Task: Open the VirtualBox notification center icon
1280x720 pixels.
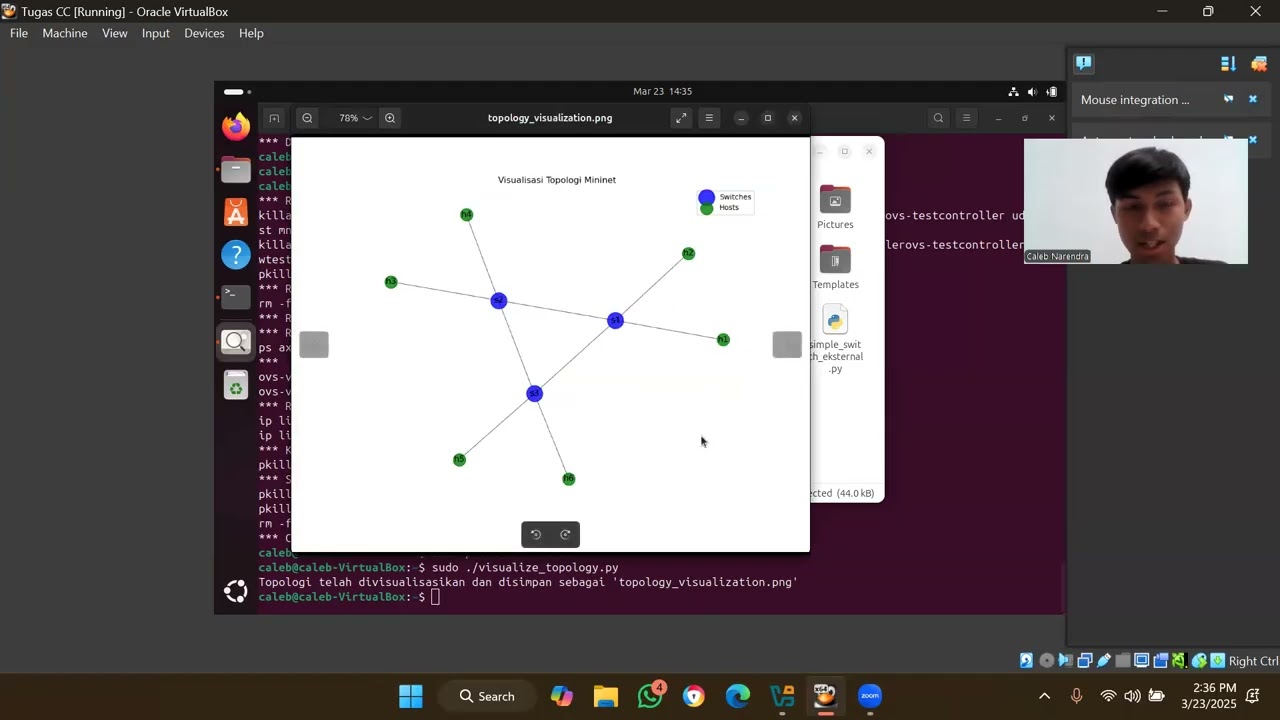Action: 1083,64
